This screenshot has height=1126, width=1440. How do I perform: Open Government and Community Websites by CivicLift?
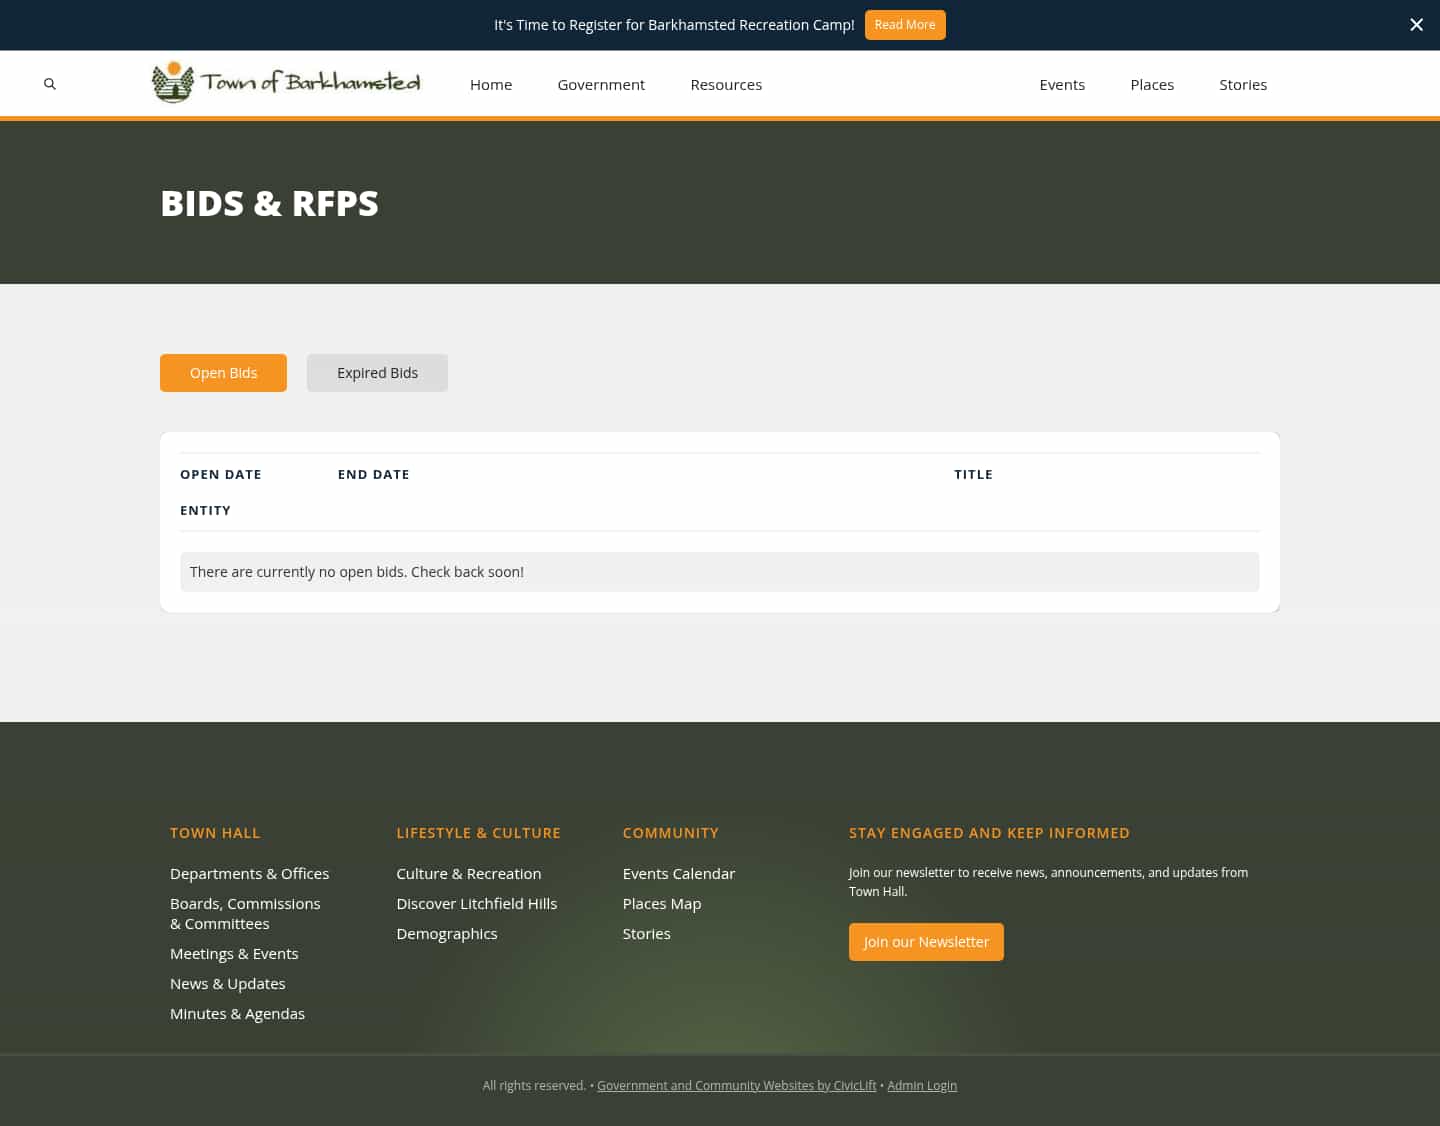736,1085
